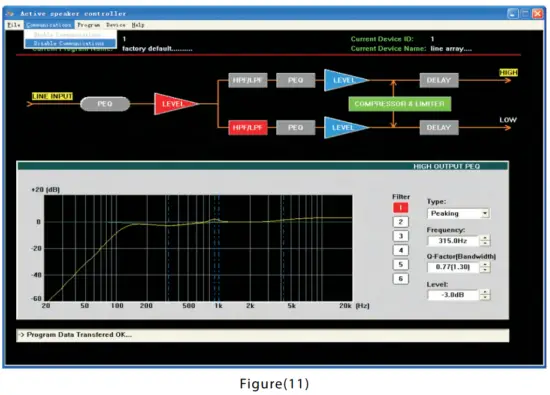Click the frequency response graph

[x=198, y=248]
